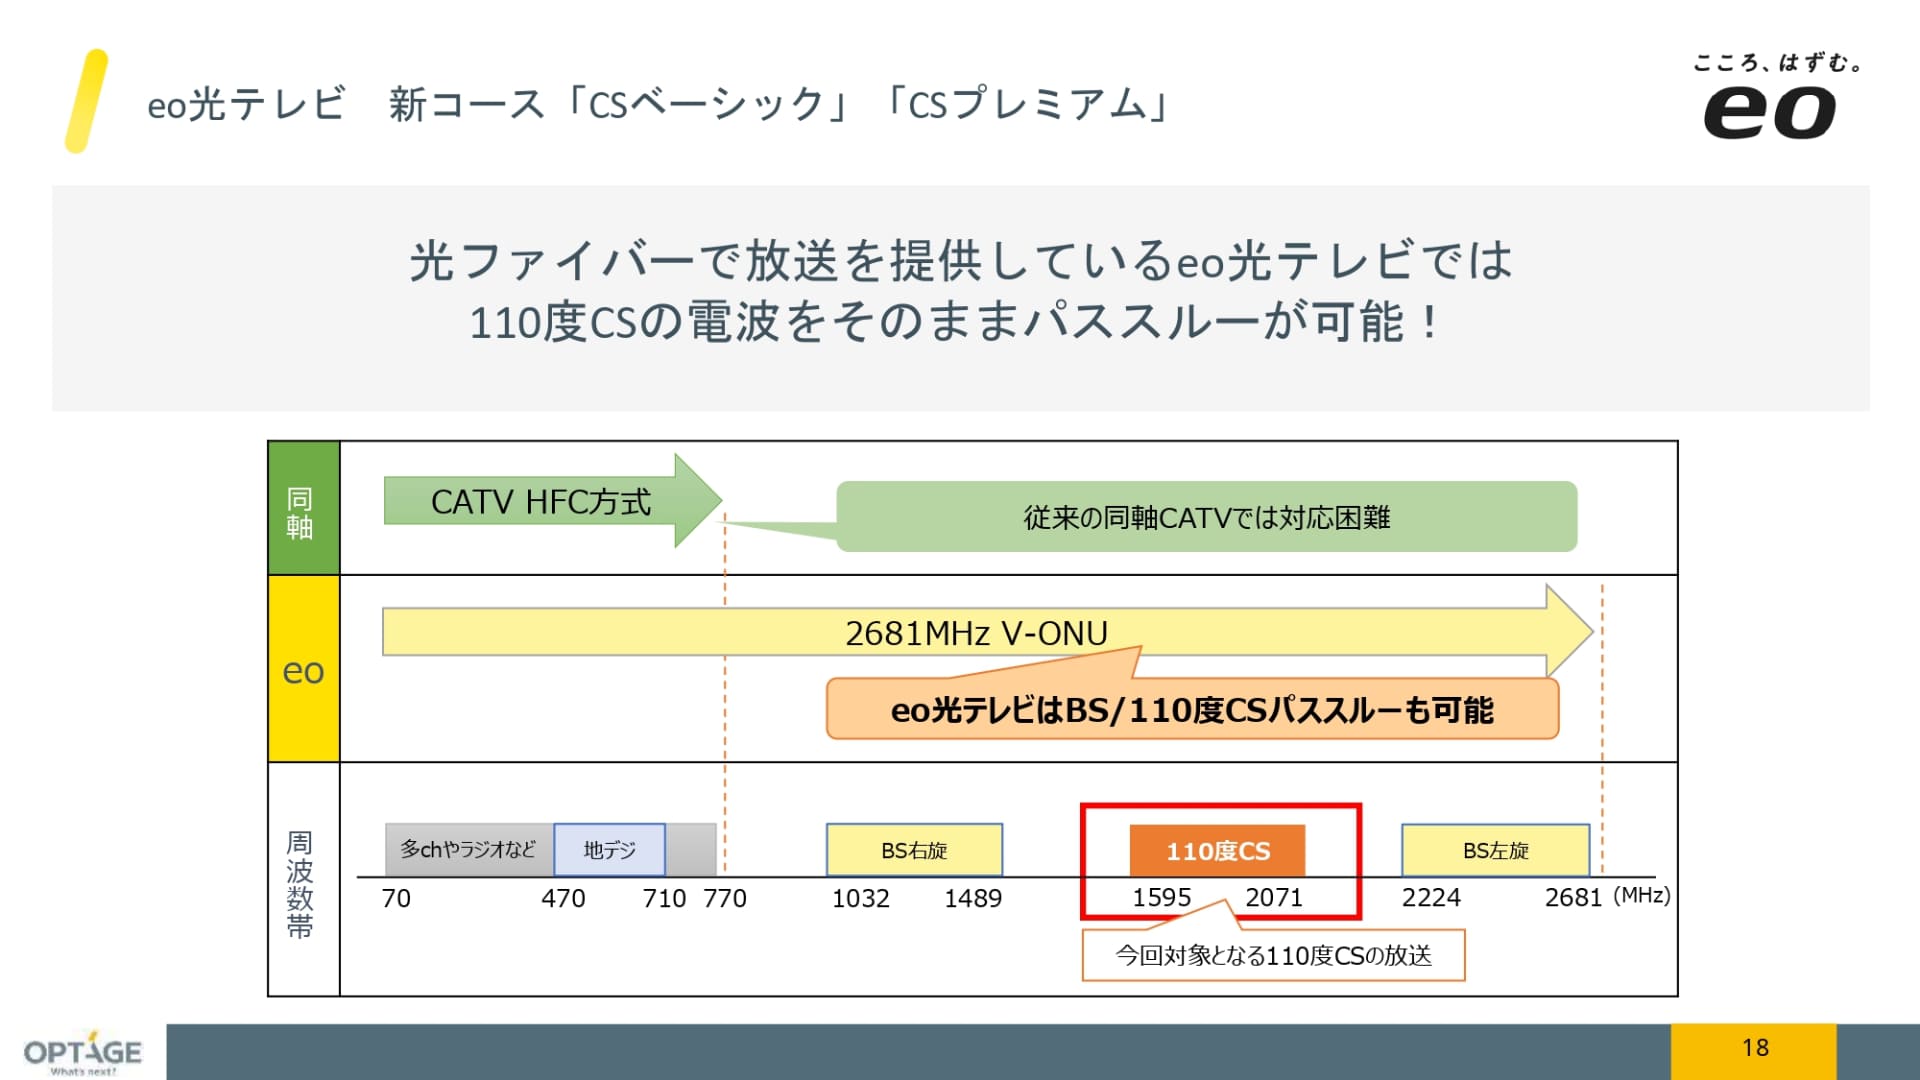Screen dimensions: 1920x1080
Task: Click the orange callout 'eo光テレビはBS/110度CSパススルーも可能'
Action: 1192,709
